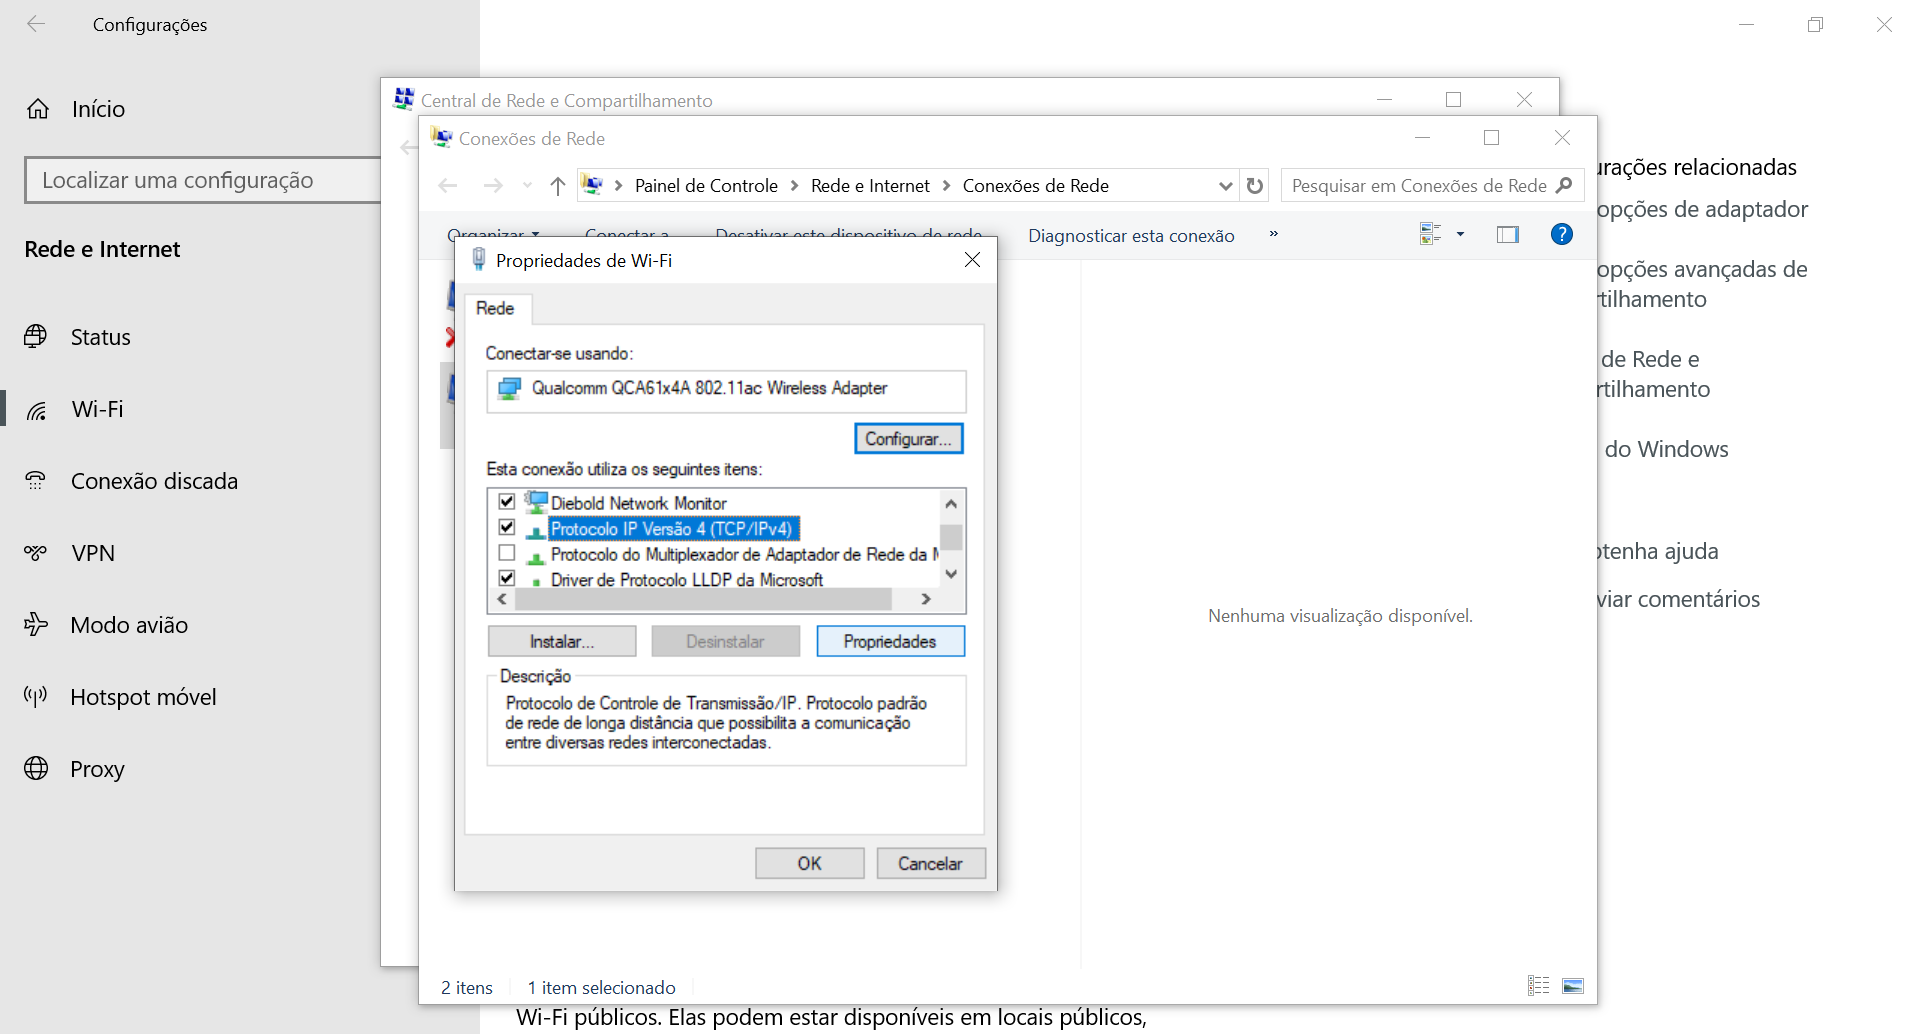This screenshot has height=1034, width=1920.
Task: Click the Configurar... button
Action: 908,439
